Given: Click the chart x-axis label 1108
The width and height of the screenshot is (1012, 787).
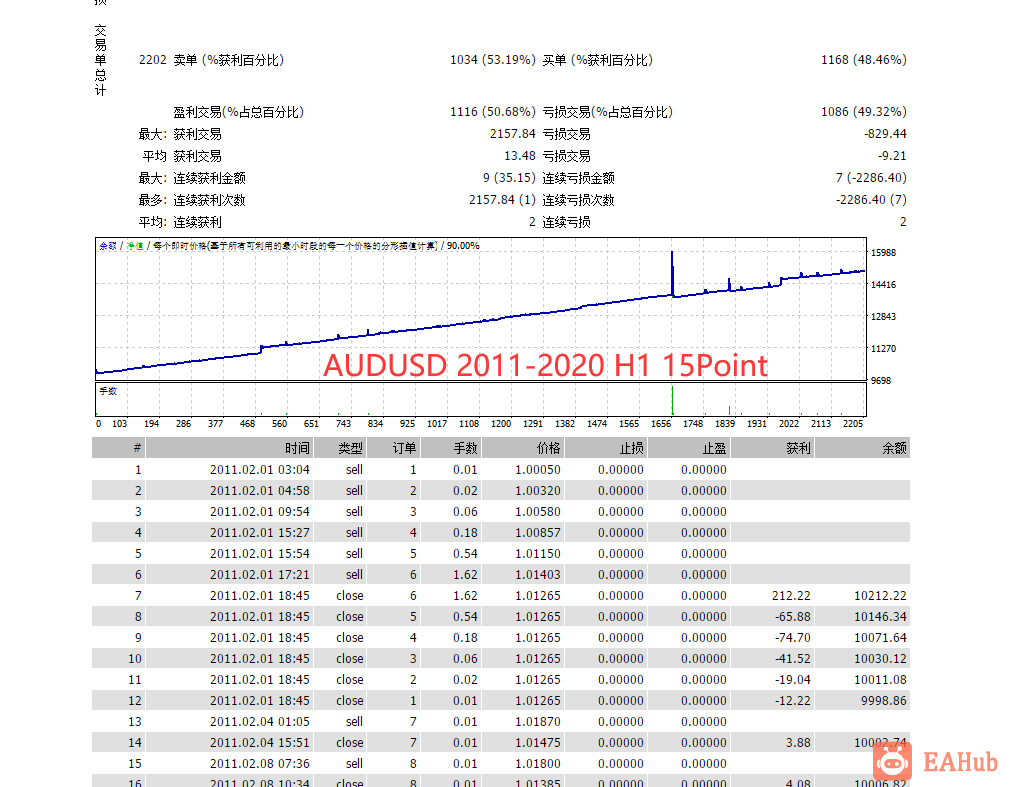Looking at the screenshot, I should 469,424.
